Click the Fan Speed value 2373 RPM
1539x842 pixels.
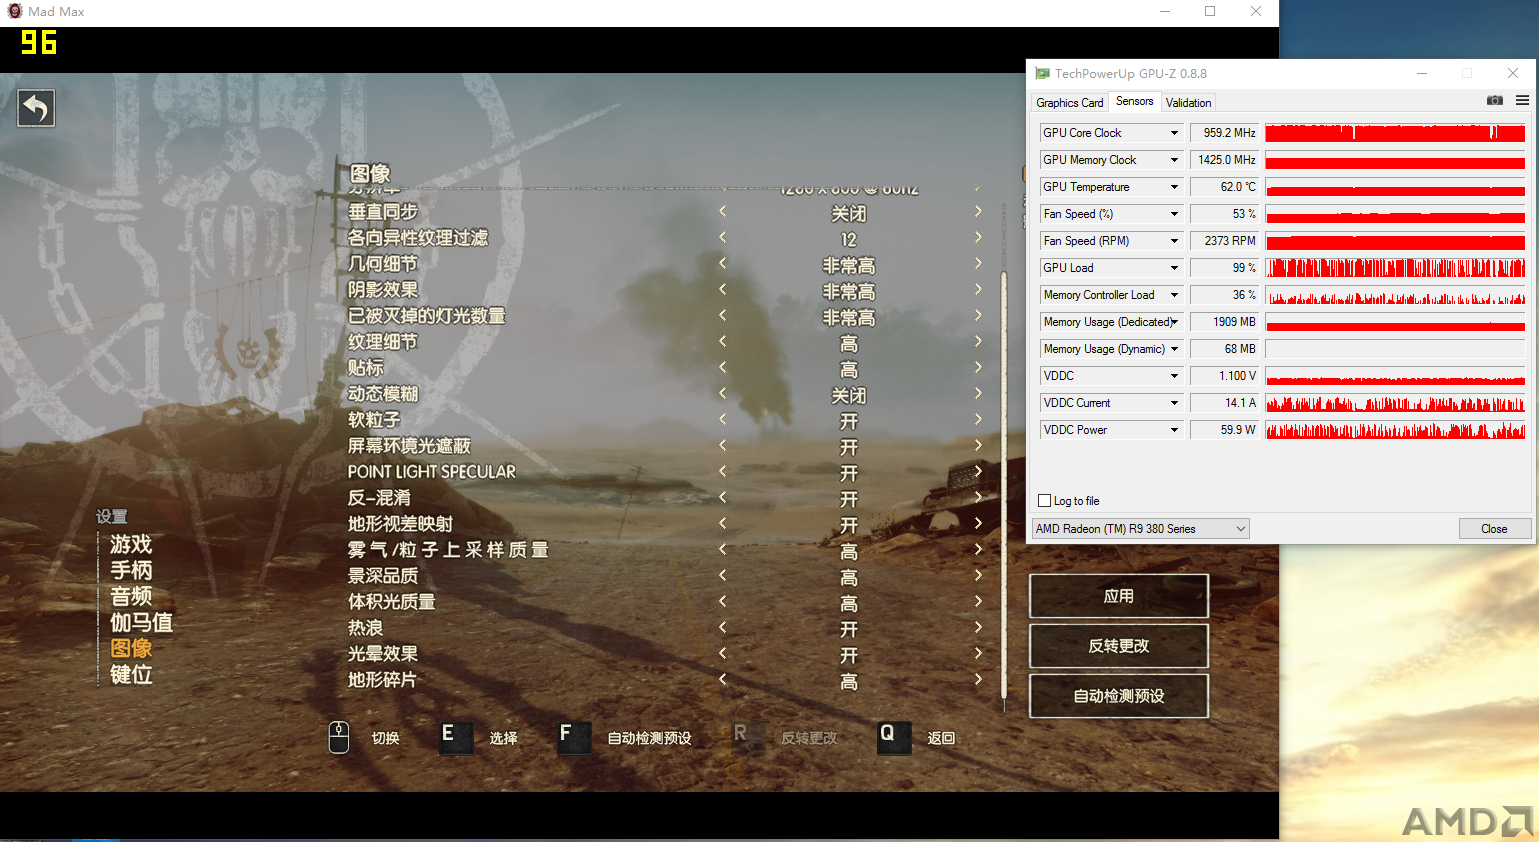point(1224,241)
